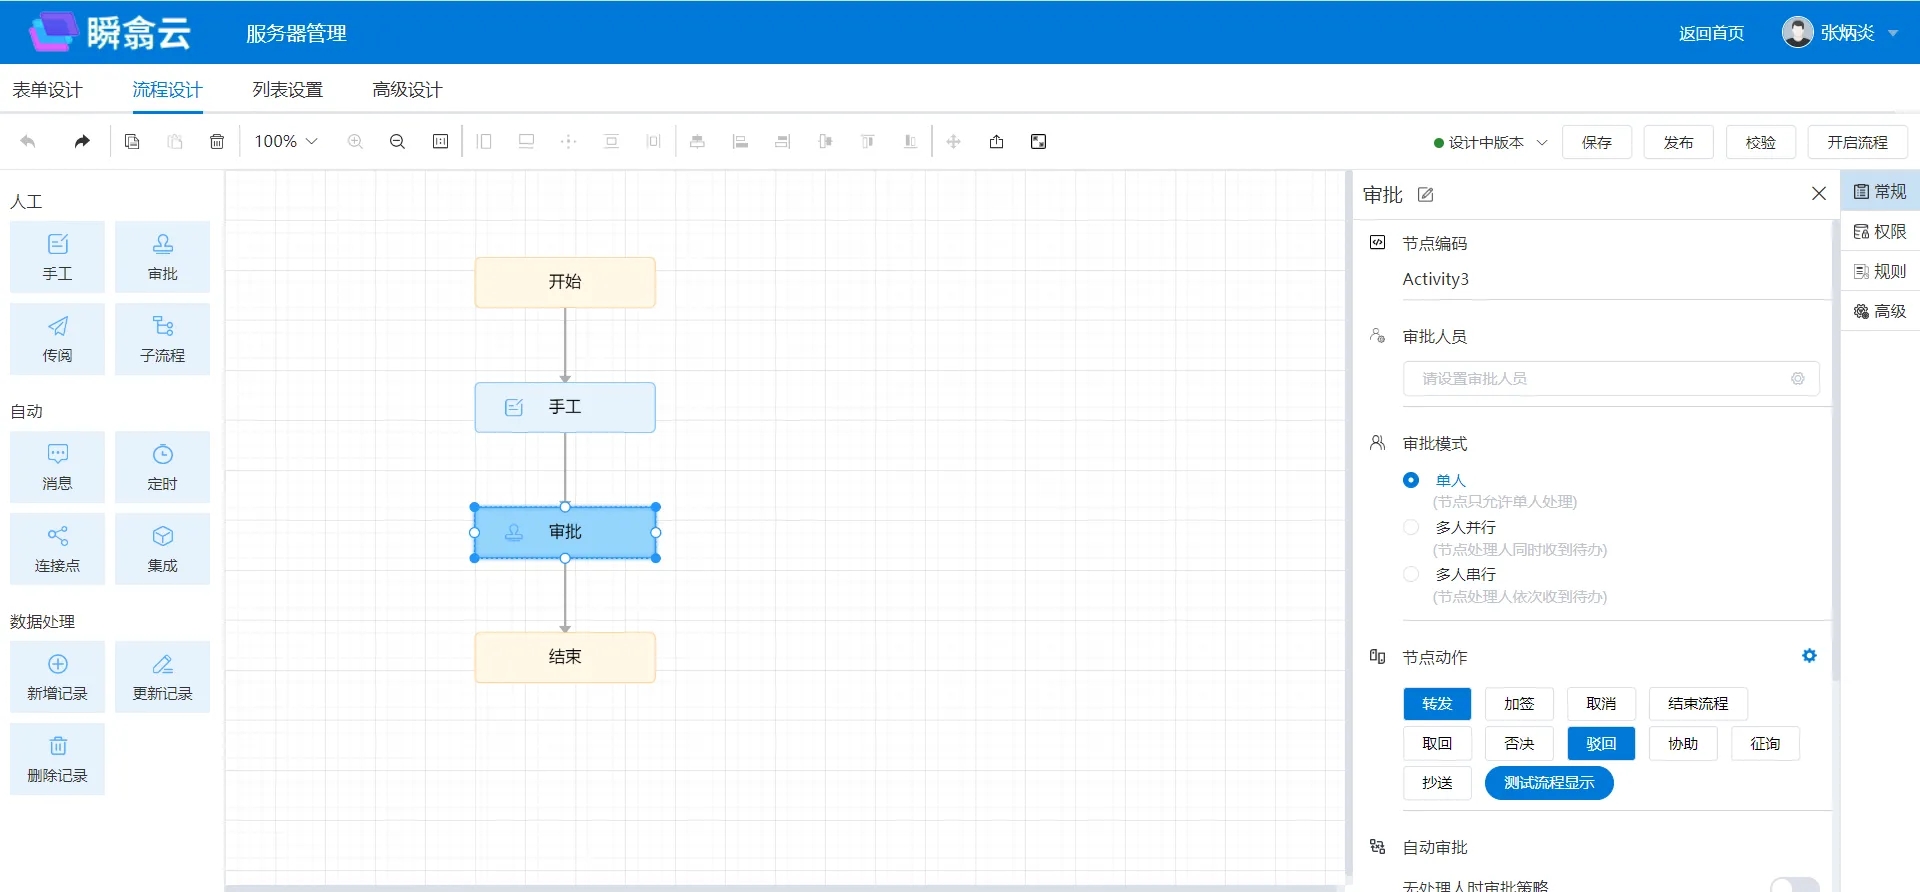1920x892 pixels.
Task: Open the 权限 side tab
Action: (1880, 232)
